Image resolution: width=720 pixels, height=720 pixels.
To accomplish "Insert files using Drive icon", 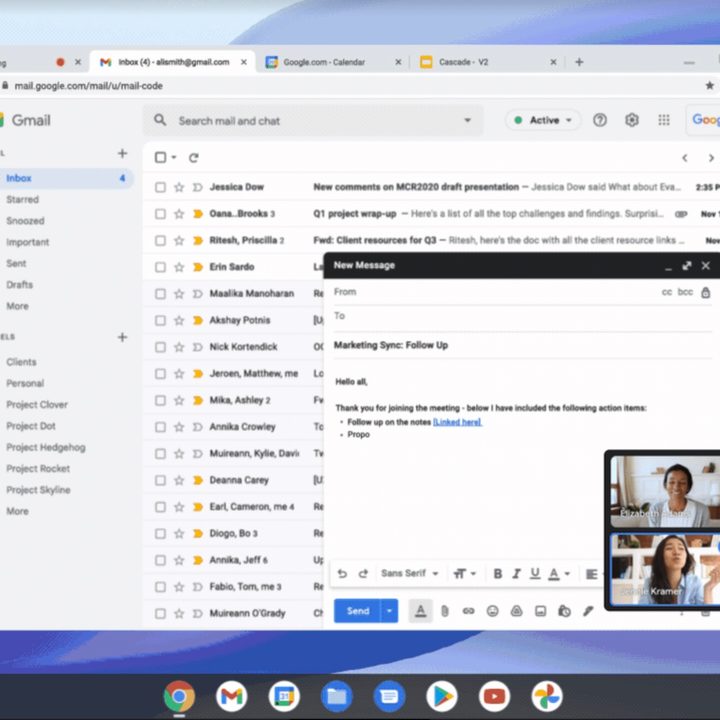I will (x=517, y=611).
